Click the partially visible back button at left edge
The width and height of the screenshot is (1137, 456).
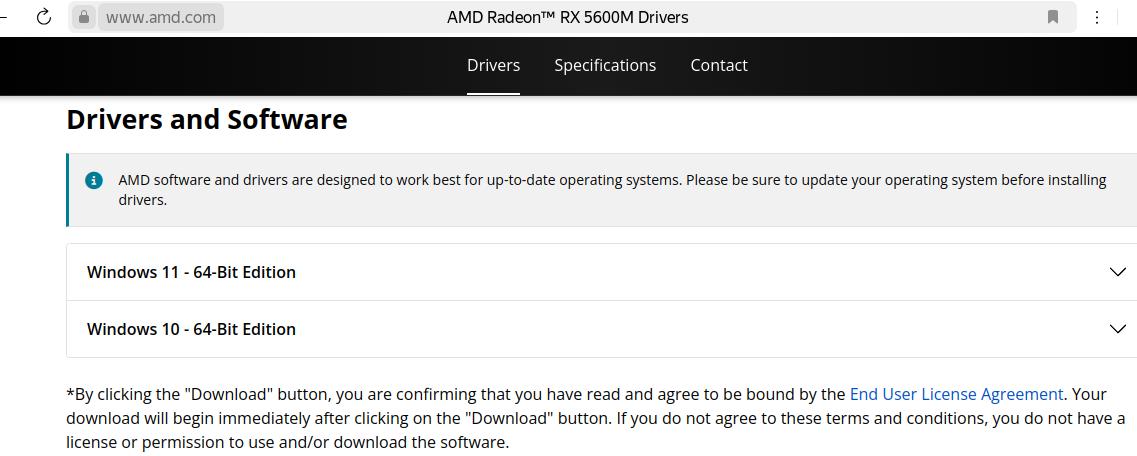pos(4,17)
